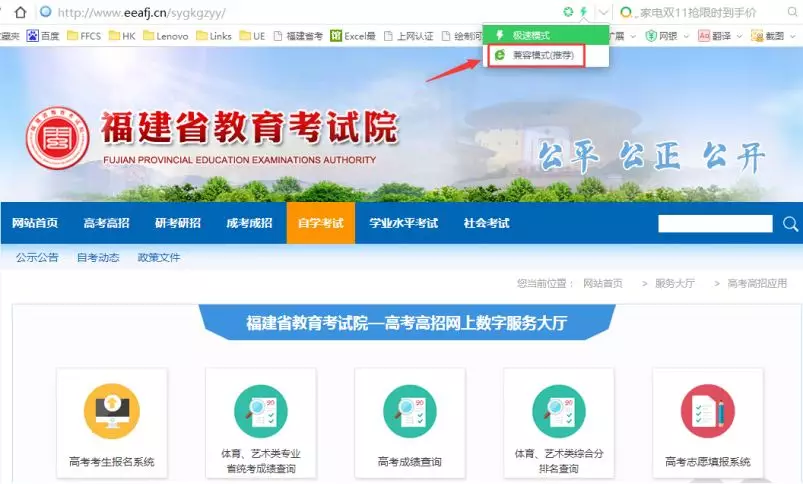Image resolution: width=803 pixels, height=484 pixels.
Task: Open the Links bookmark folder
Action: [214, 36]
